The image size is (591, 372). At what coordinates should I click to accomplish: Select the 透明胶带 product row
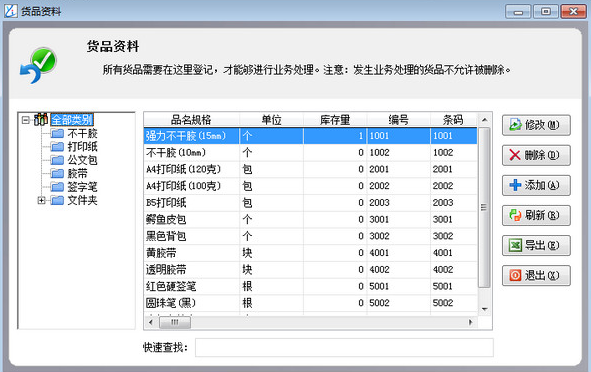click(x=311, y=269)
